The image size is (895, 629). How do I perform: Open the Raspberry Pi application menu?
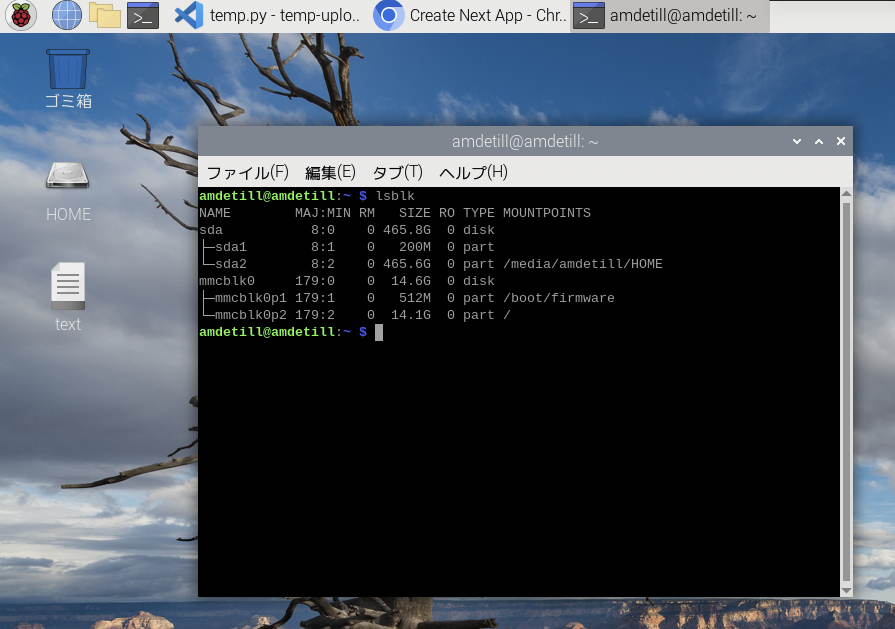point(21,15)
